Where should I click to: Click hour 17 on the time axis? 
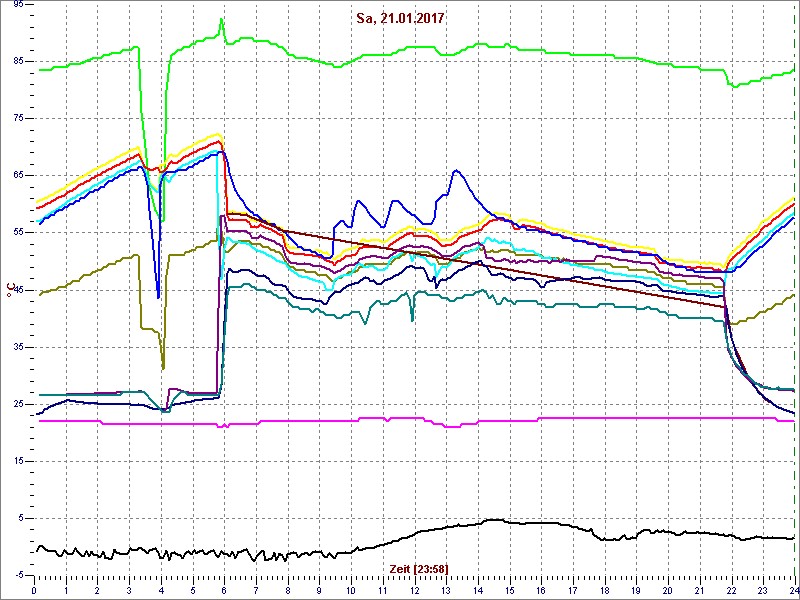573,590
